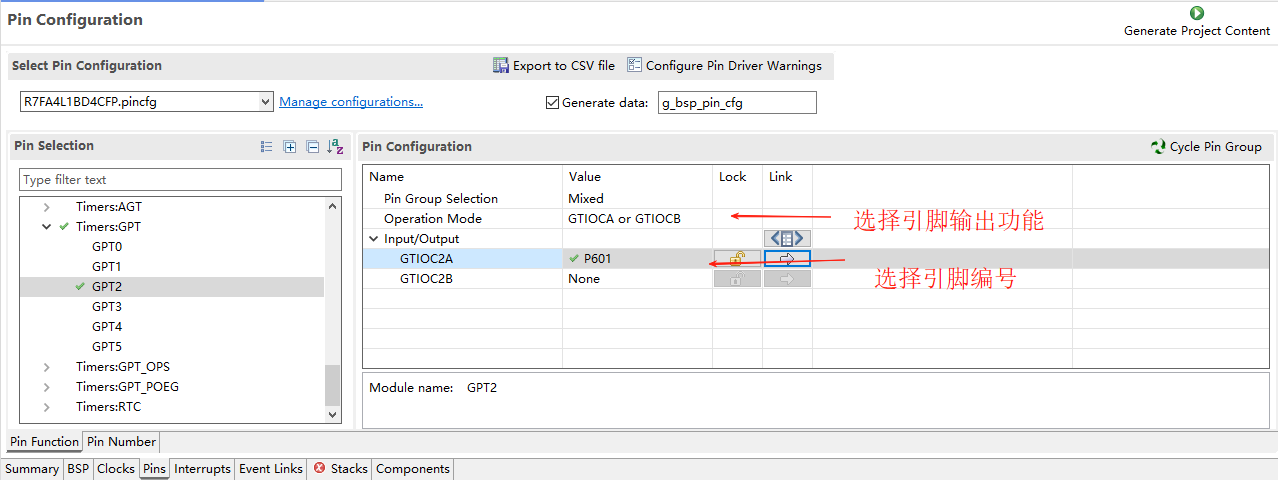The width and height of the screenshot is (1278, 480).
Task: Open the pin configuration file dropdown
Action: pyautogui.click(x=265, y=102)
